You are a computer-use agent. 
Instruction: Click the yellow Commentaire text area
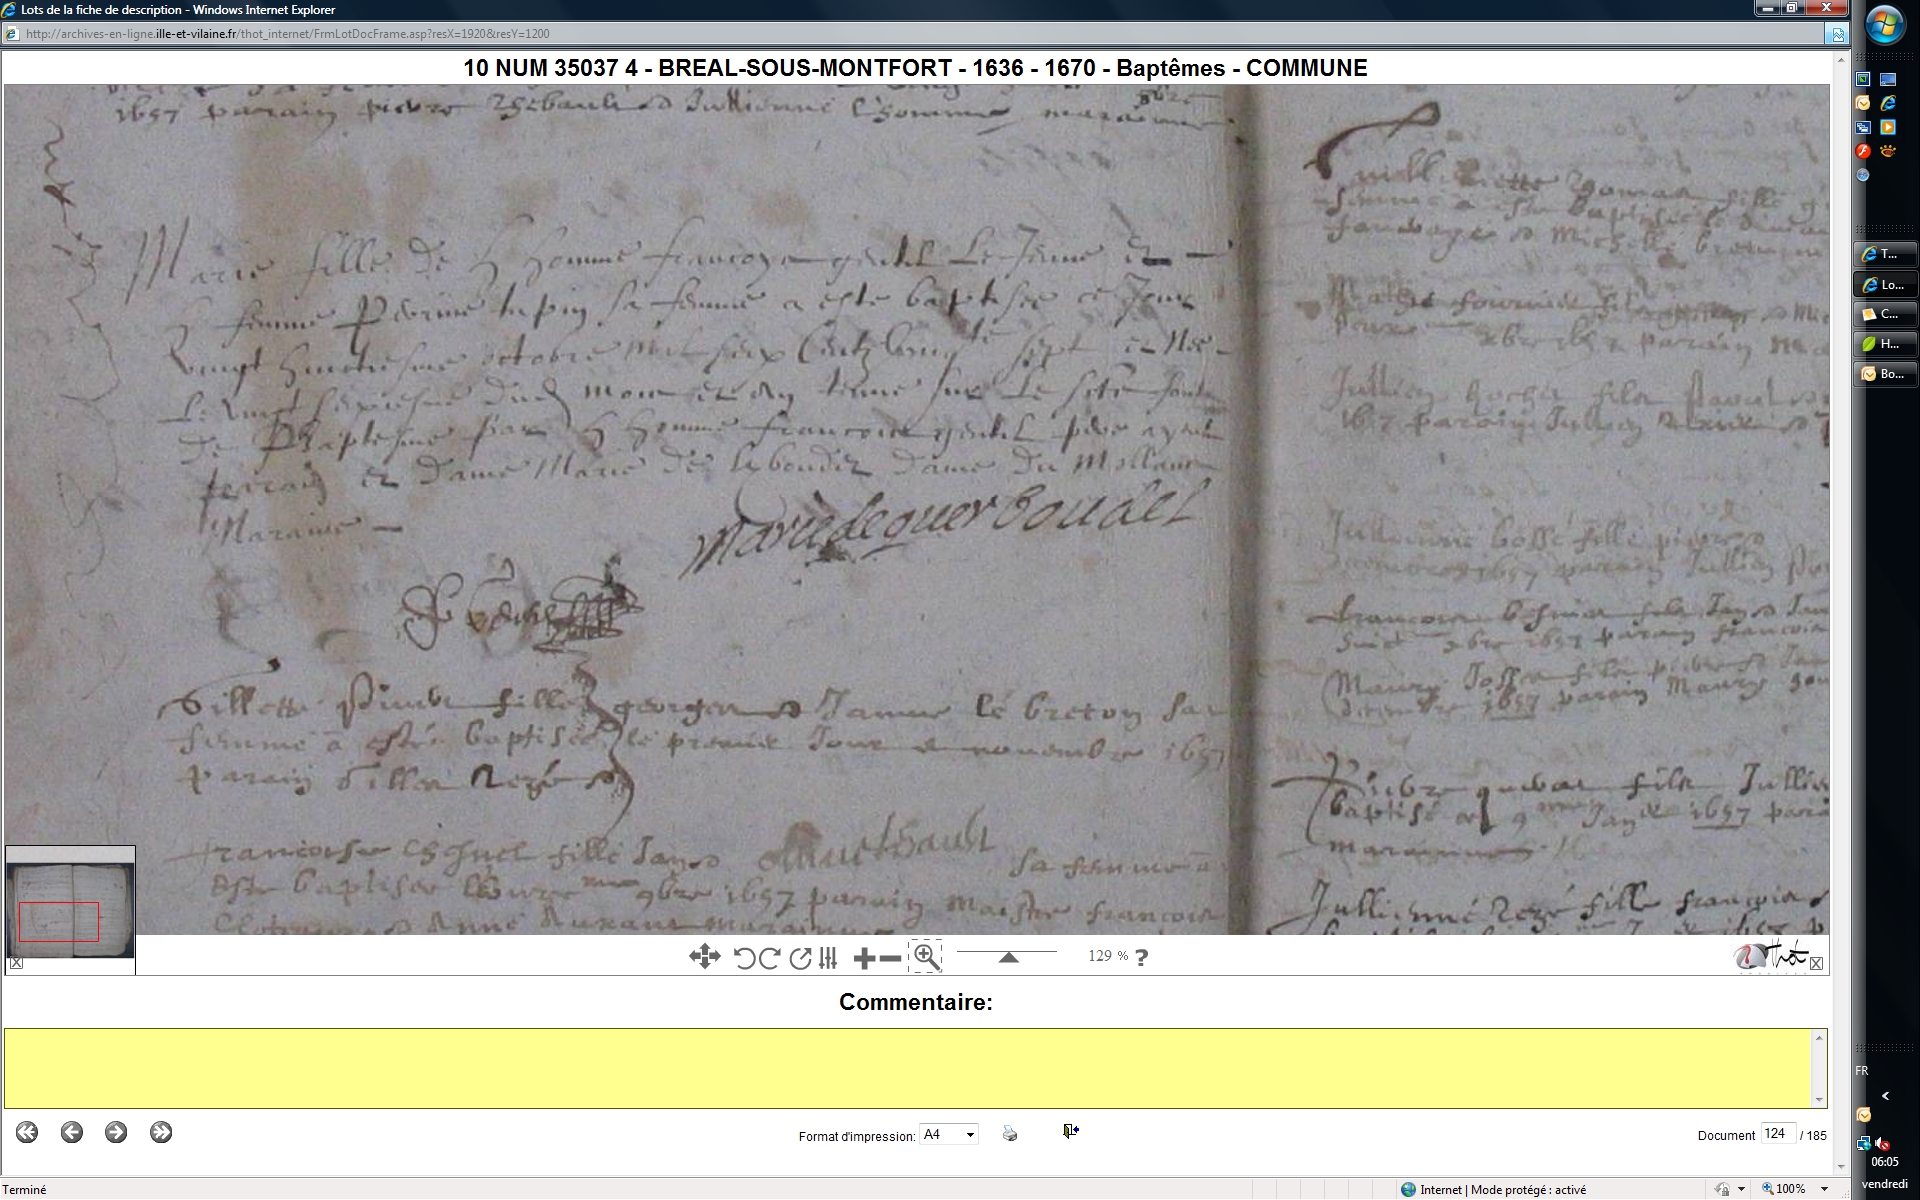(908, 1068)
